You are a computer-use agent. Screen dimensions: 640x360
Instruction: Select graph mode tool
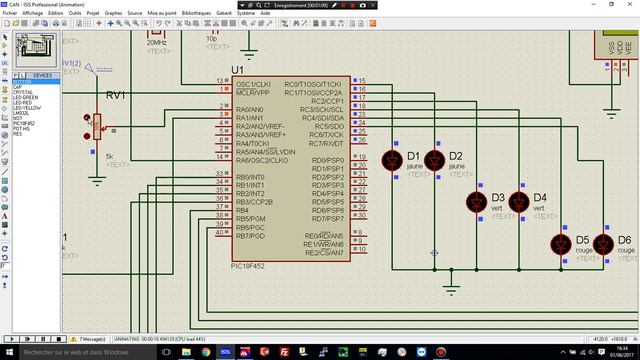click(x=5, y=118)
